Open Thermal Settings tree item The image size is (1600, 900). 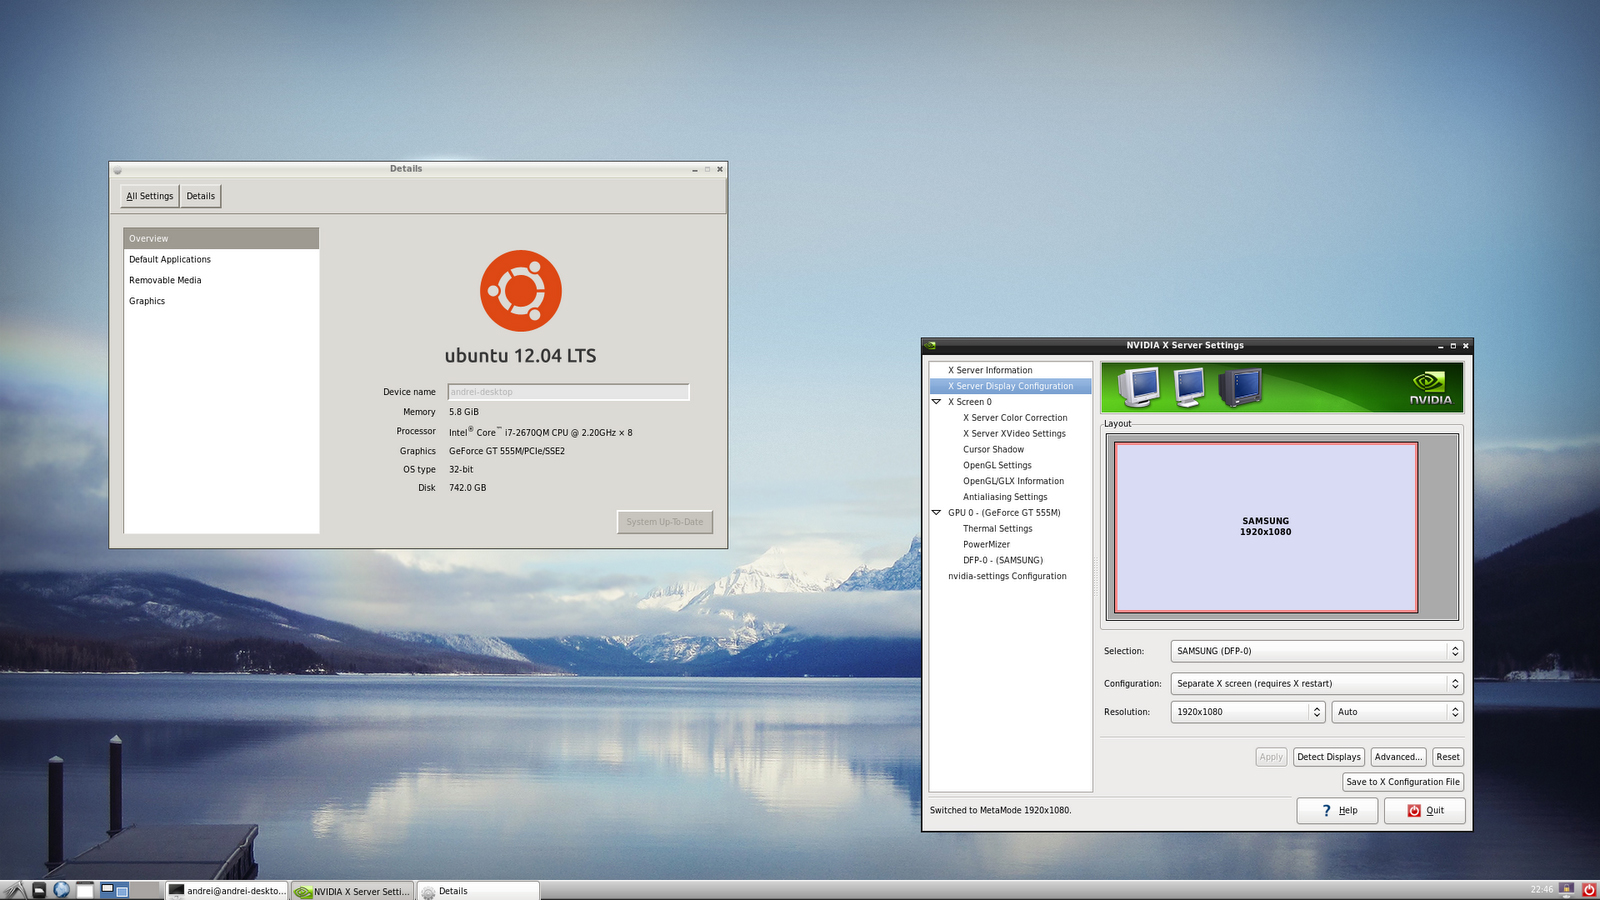[x=997, y=529]
